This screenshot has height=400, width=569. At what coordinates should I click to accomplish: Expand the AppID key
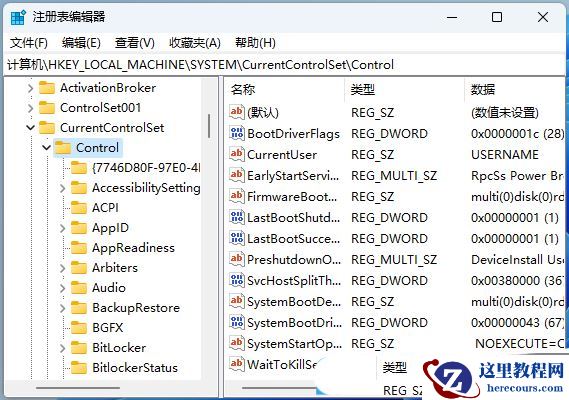tap(62, 228)
